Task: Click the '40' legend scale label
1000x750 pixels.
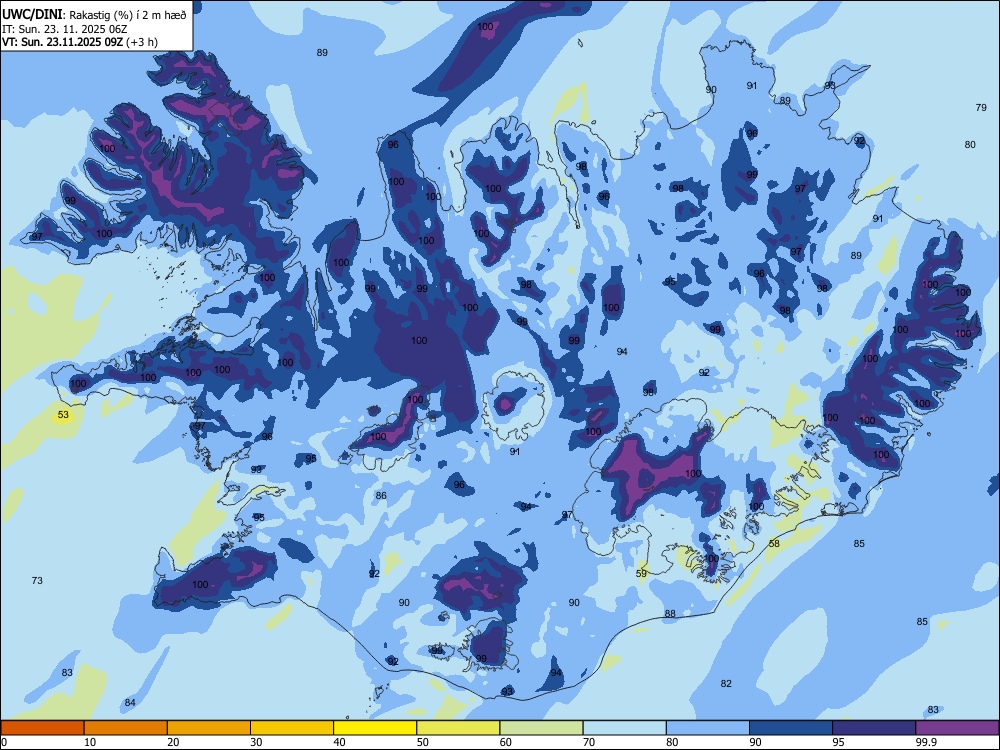Action: tap(339, 742)
